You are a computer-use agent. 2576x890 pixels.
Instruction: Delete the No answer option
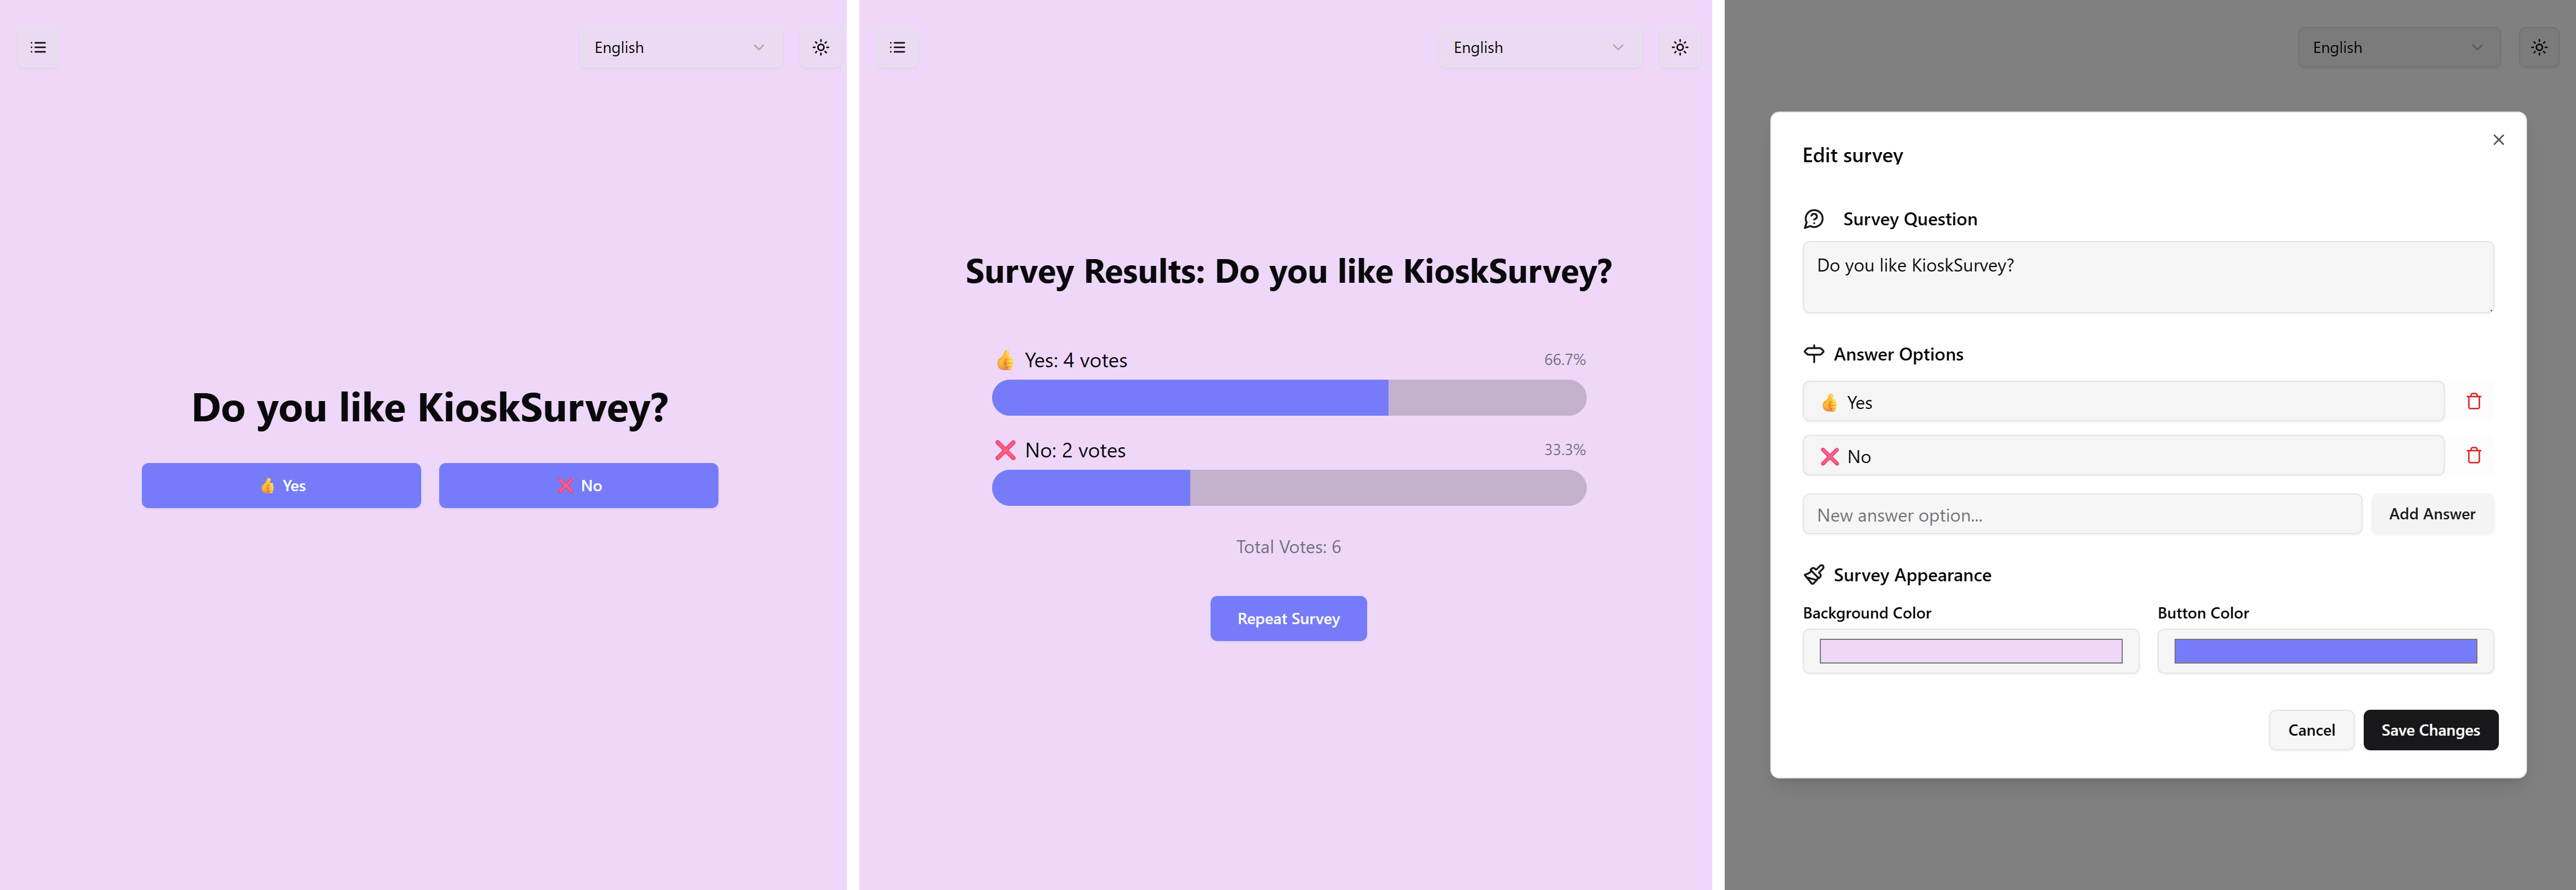[x=2474, y=455]
